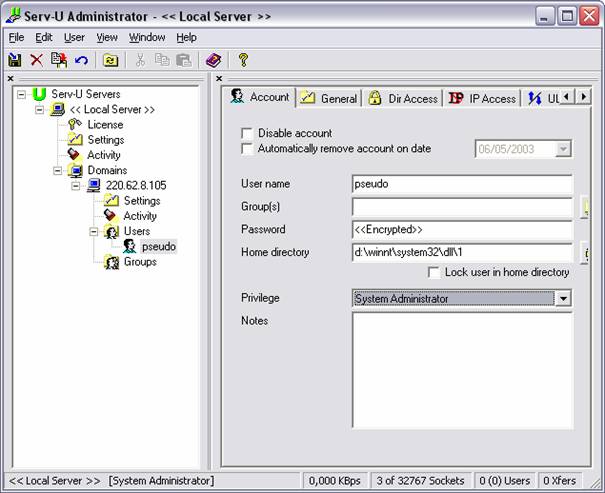Viewport: 605px width, 493px height.
Task: Open the Window menu
Action: (x=147, y=37)
